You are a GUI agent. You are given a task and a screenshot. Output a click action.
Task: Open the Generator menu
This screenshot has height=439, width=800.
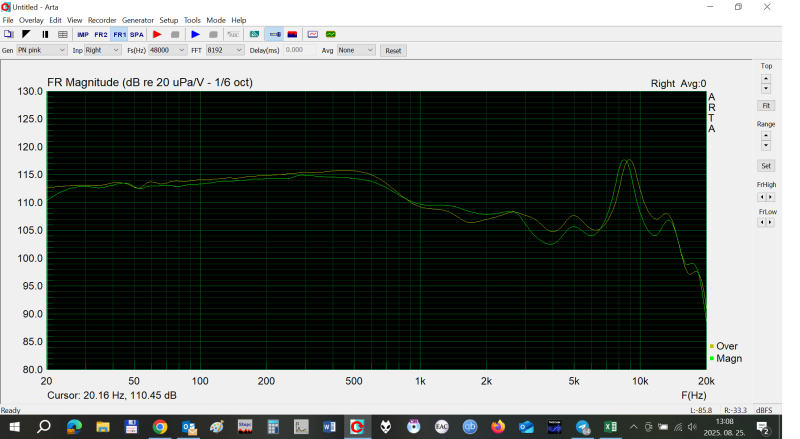[x=138, y=20]
